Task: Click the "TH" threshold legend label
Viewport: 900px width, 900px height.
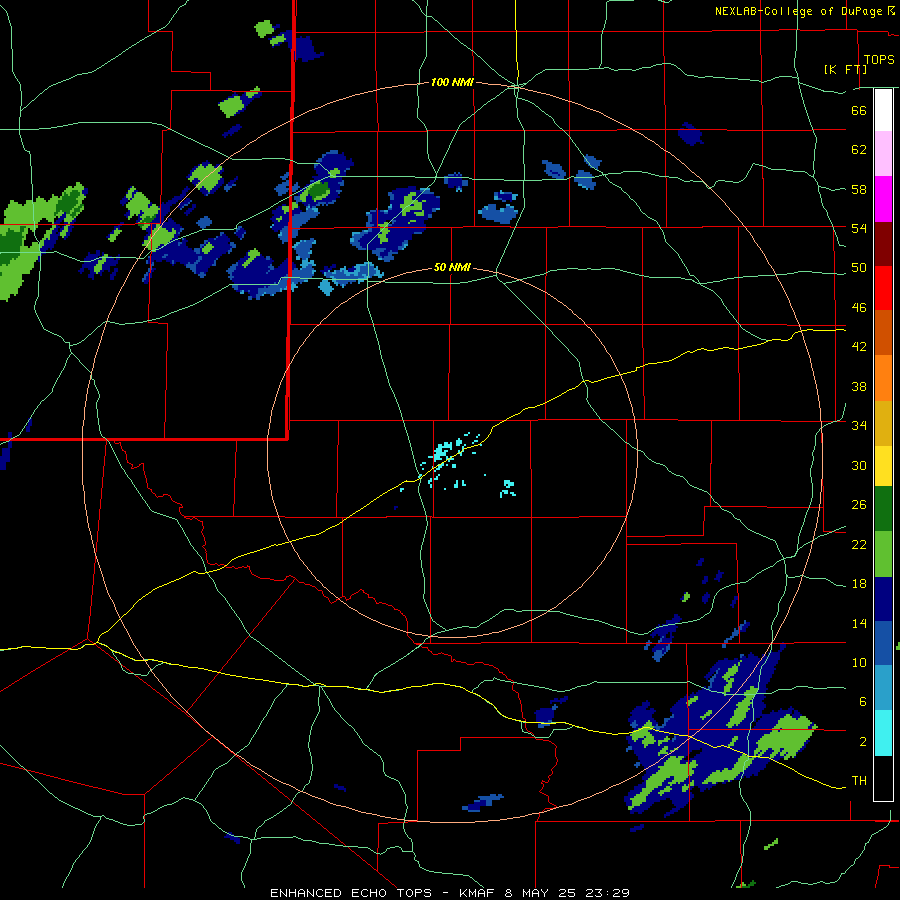Action: (x=859, y=780)
